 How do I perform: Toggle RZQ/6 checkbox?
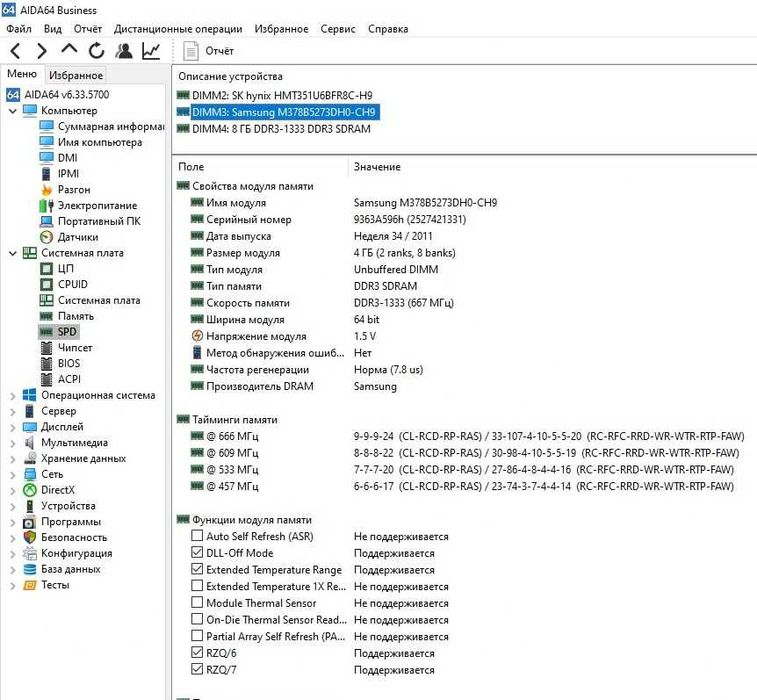click(x=197, y=652)
